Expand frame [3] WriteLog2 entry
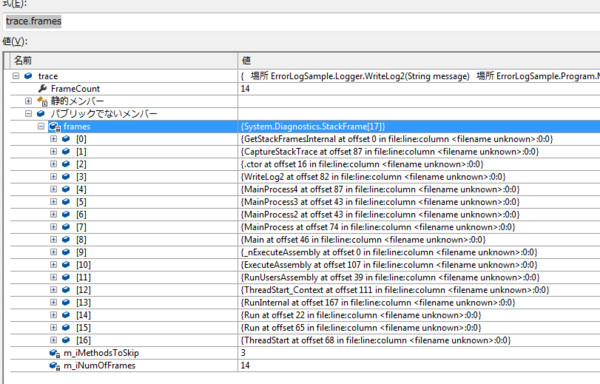This screenshot has height=384, width=600. [x=54, y=177]
